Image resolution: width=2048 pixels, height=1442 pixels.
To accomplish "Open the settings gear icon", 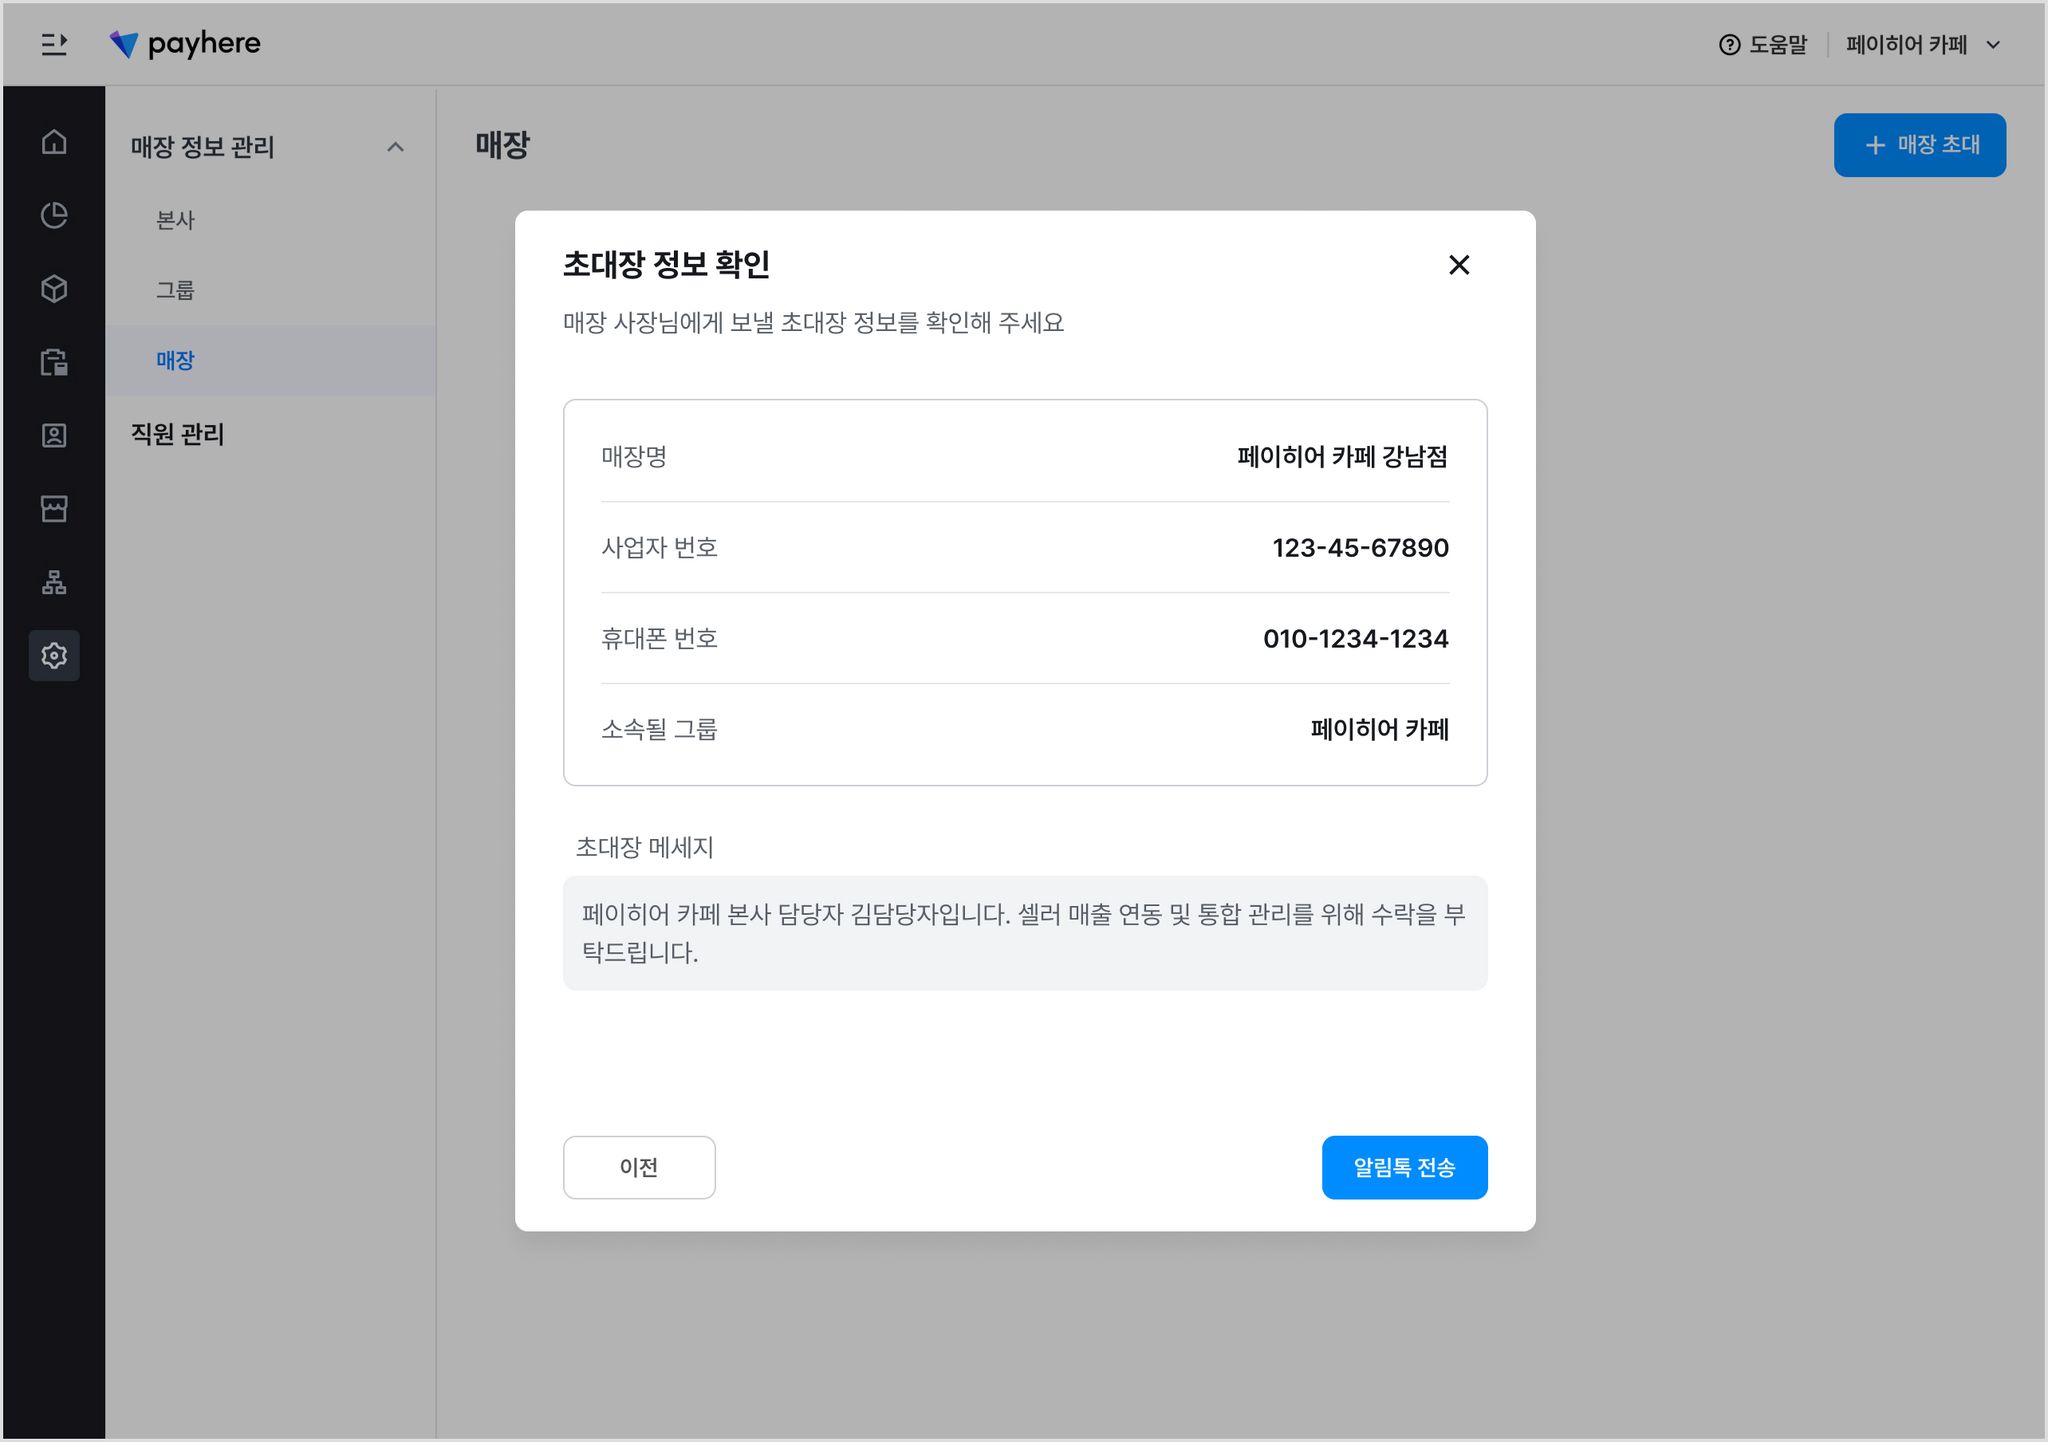I will 54,656.
